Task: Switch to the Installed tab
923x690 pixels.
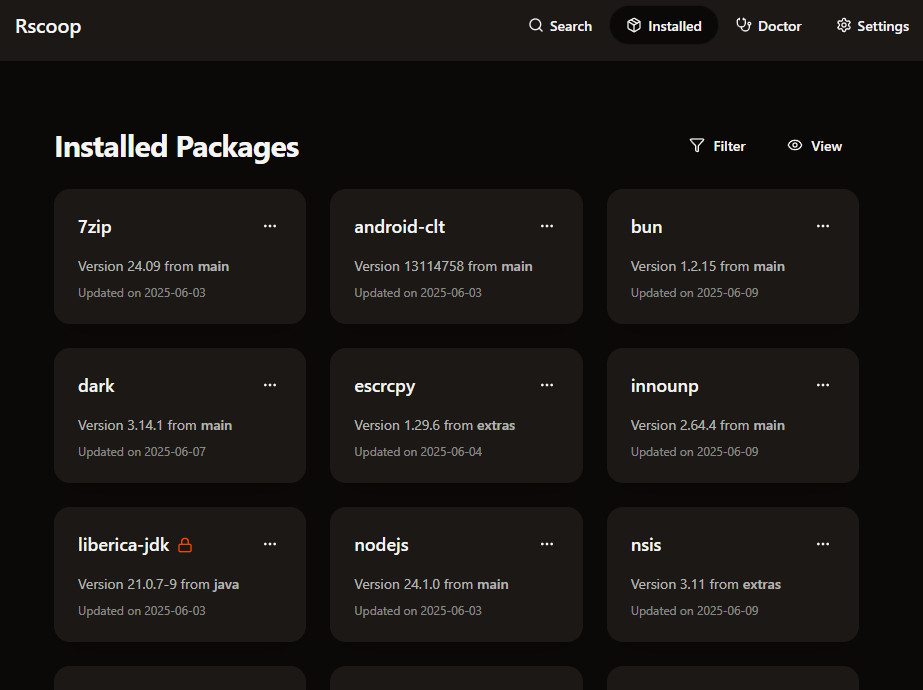Action: [663, 26]
